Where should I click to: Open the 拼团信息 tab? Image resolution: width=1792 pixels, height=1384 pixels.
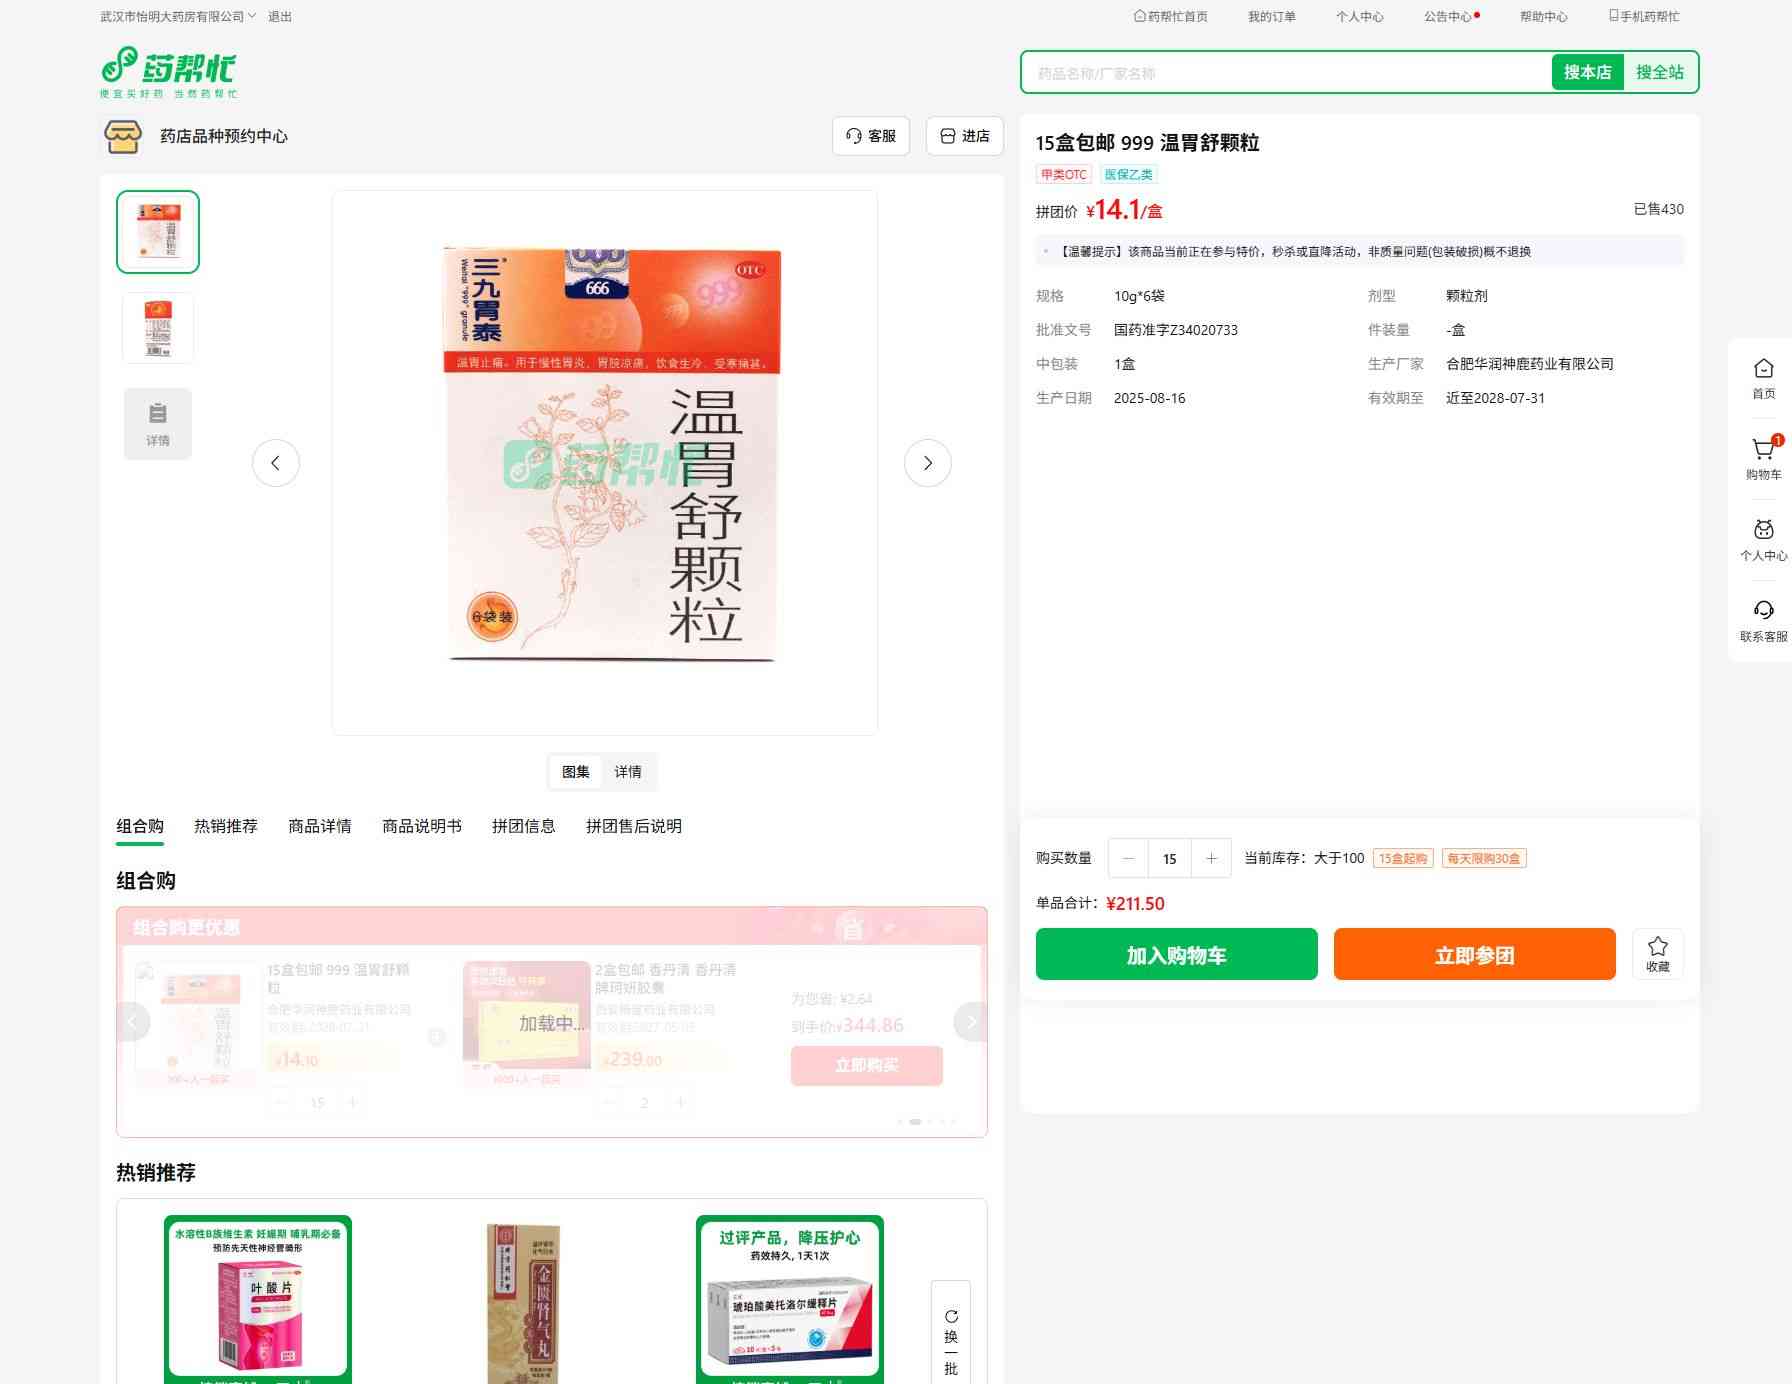click(523, 826)
